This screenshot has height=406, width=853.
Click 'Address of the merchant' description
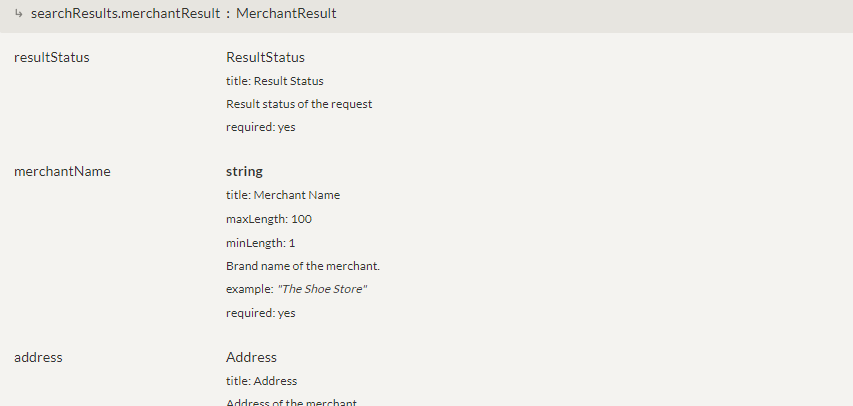coord(291,402)
